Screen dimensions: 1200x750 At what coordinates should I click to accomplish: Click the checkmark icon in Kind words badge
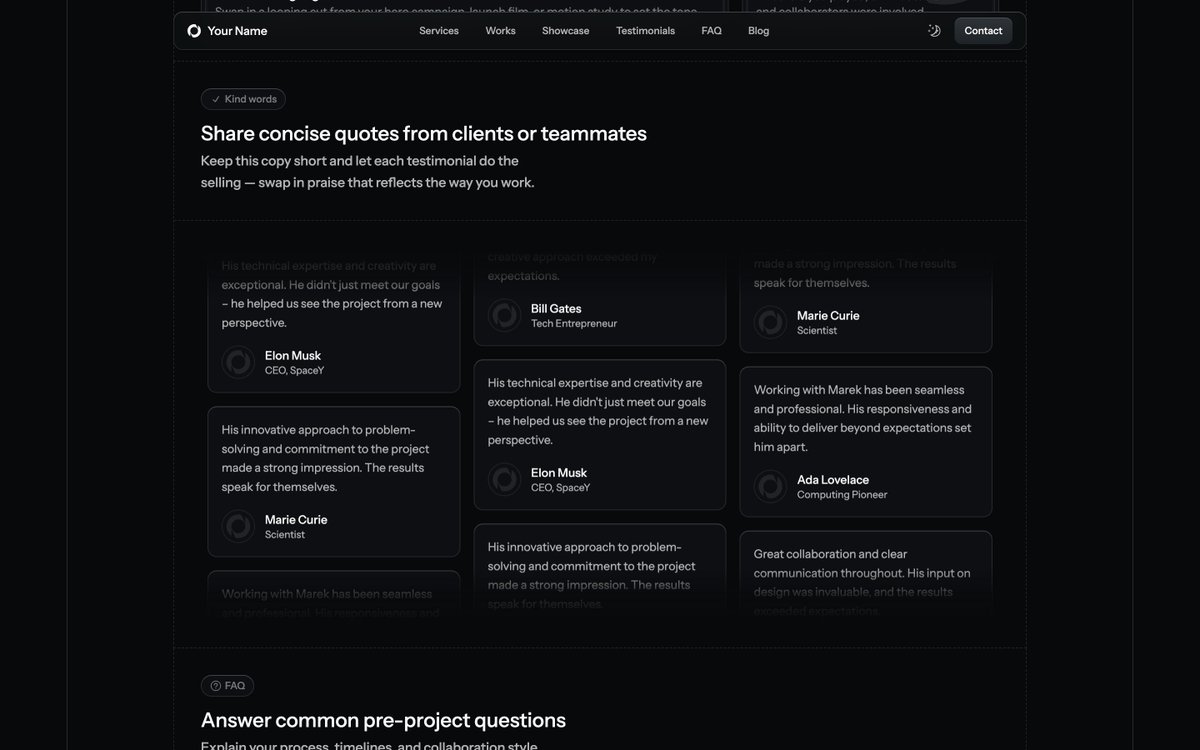click(x=216, y=99)
